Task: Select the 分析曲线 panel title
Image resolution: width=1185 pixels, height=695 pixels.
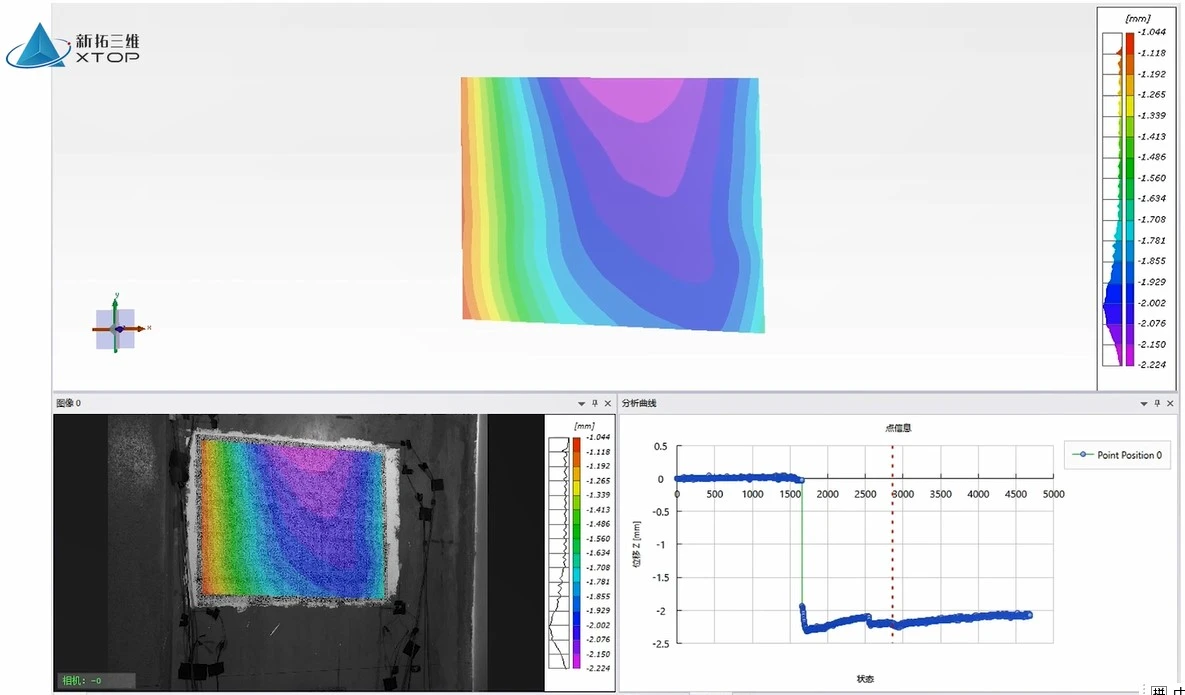Action: 639,403
